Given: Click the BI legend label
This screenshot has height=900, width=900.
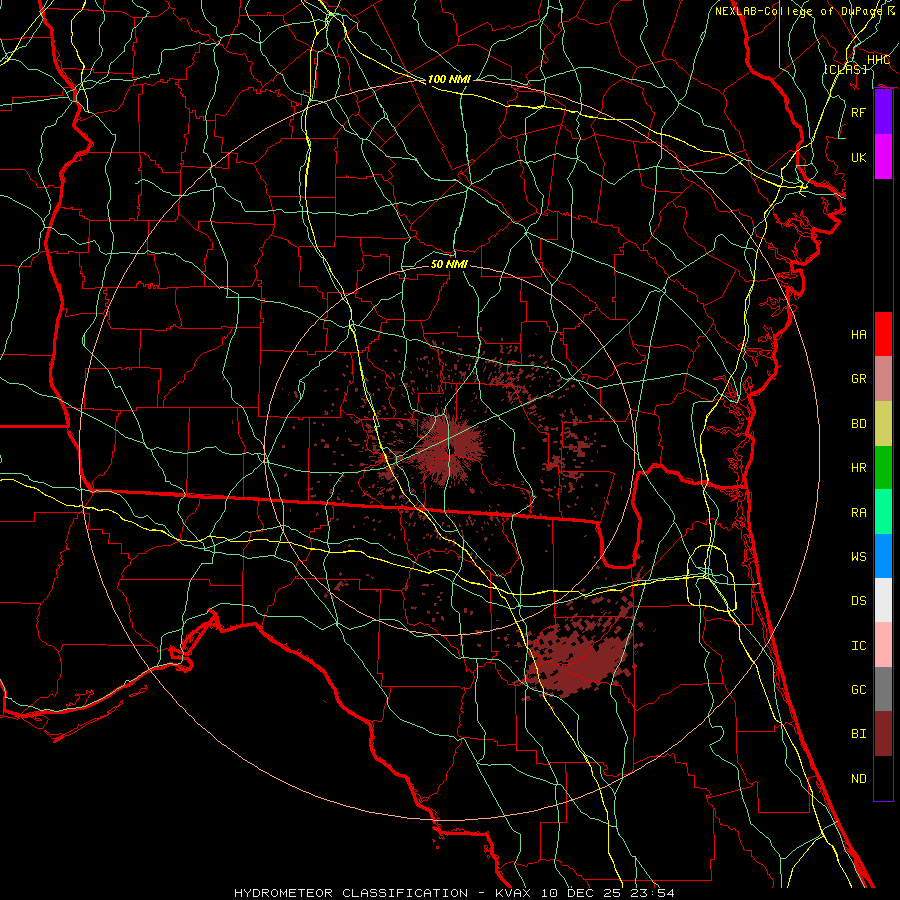Looking at the screenshot, I should point(858,734).
